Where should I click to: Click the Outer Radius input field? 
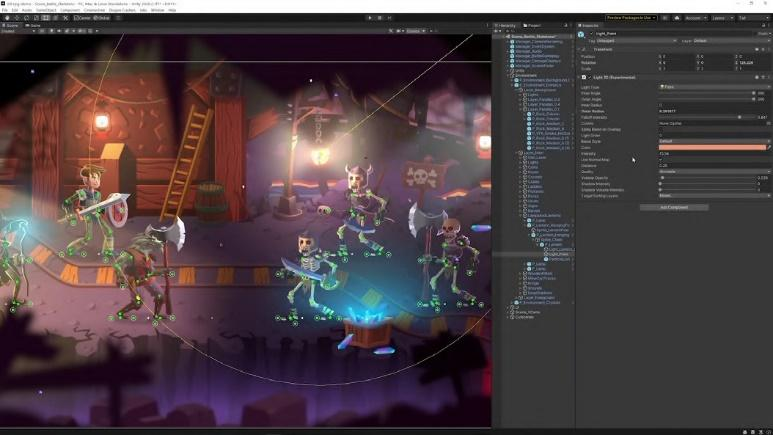715,111
